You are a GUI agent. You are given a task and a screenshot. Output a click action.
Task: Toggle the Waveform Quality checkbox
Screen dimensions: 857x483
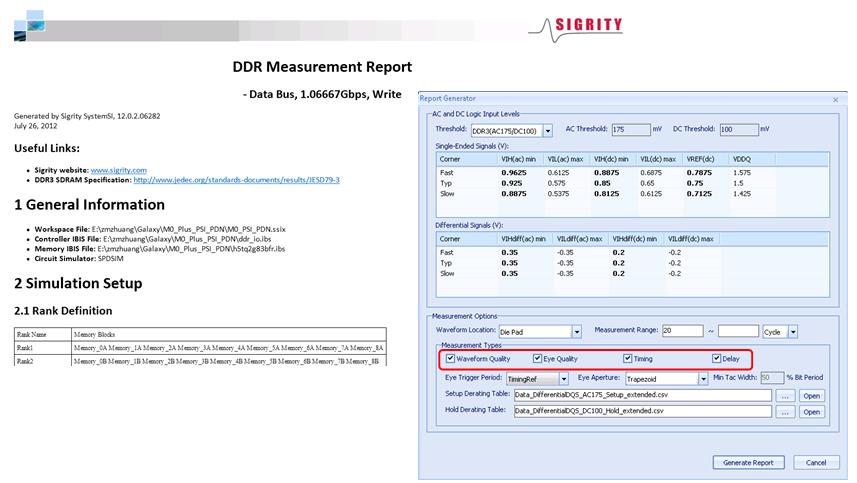point(450,358)
